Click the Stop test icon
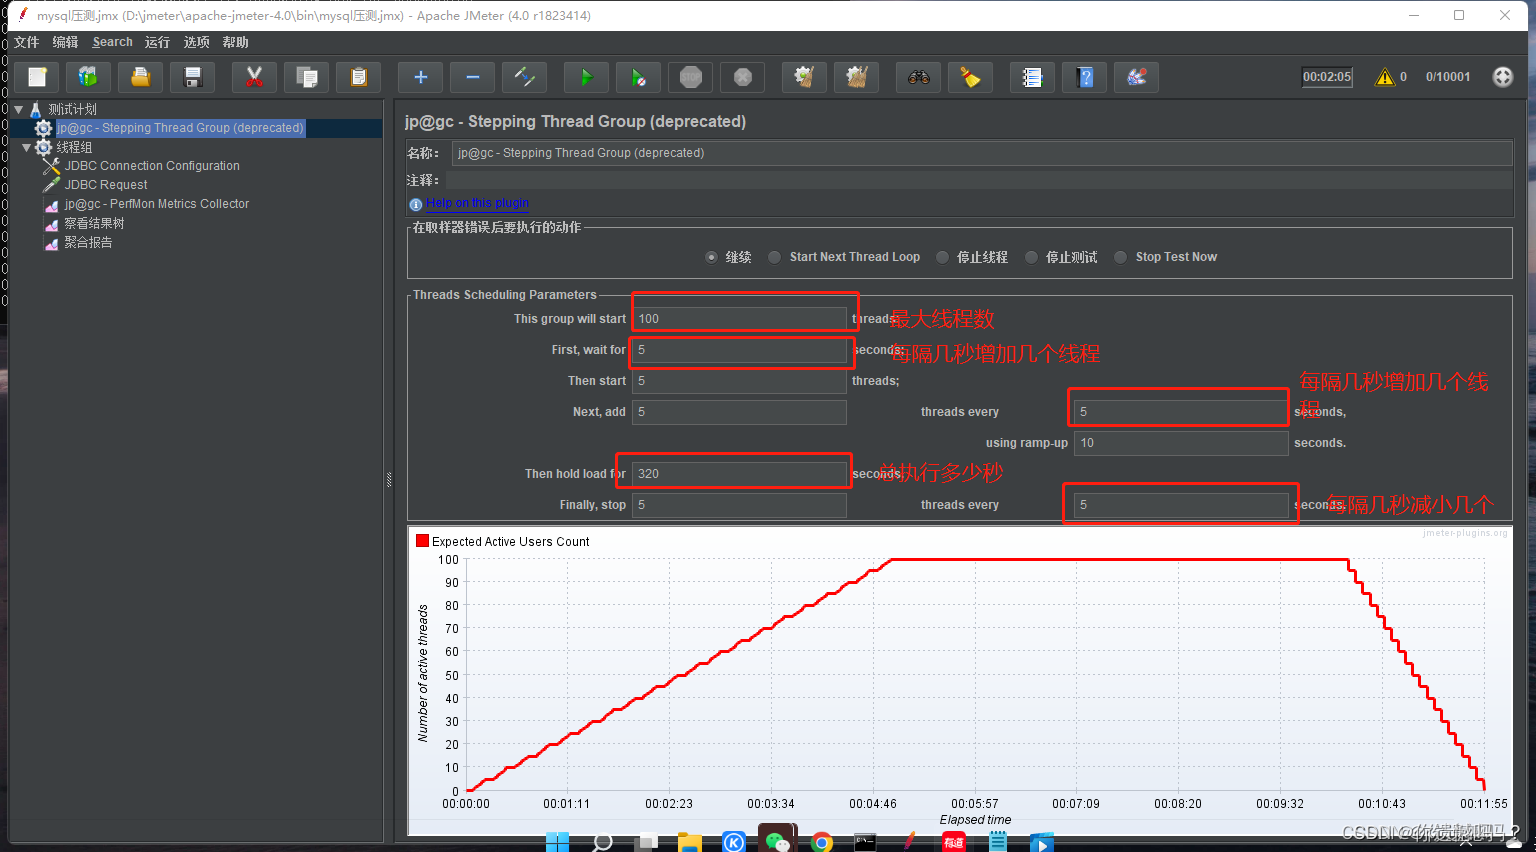Viewport: 1536px width, 852px height. pos(690,77)
